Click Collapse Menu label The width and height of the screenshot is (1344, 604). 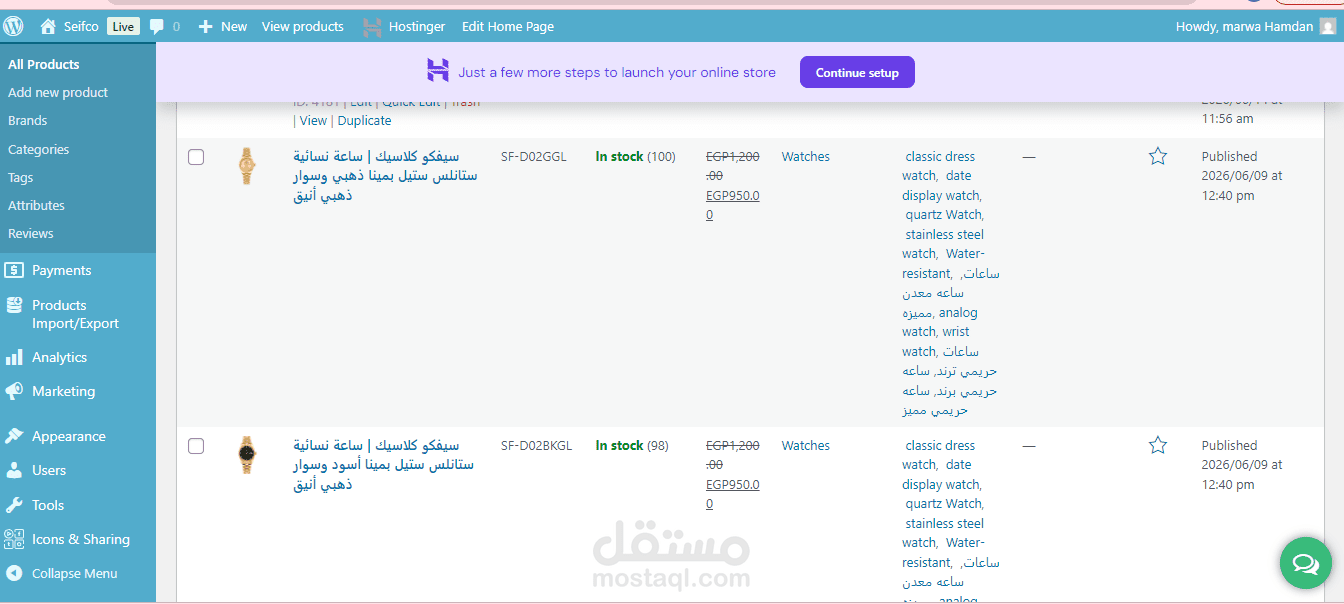[x=75, y=573]
